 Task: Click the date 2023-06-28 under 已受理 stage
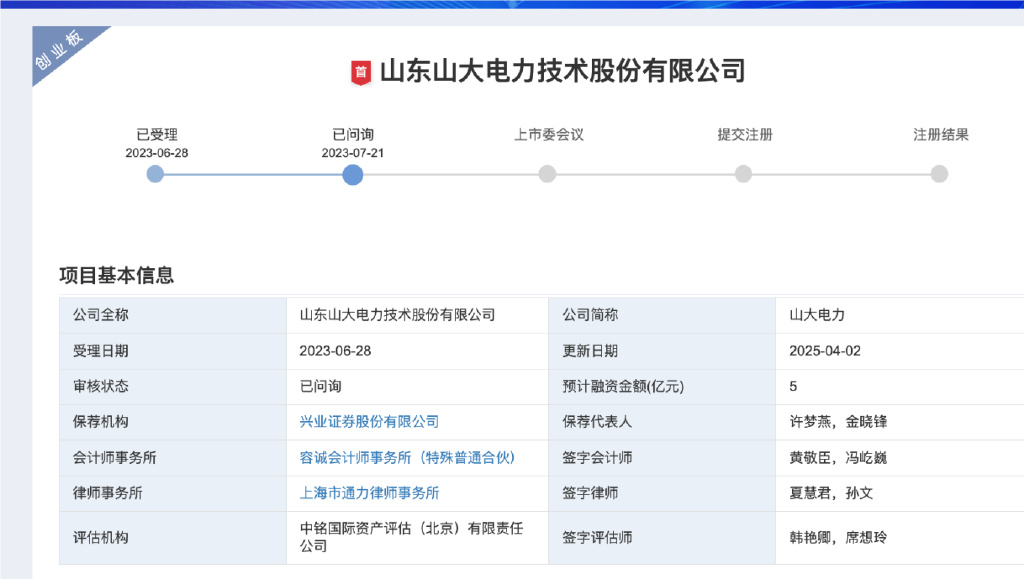pyautogui.click(x=157, y=153)
